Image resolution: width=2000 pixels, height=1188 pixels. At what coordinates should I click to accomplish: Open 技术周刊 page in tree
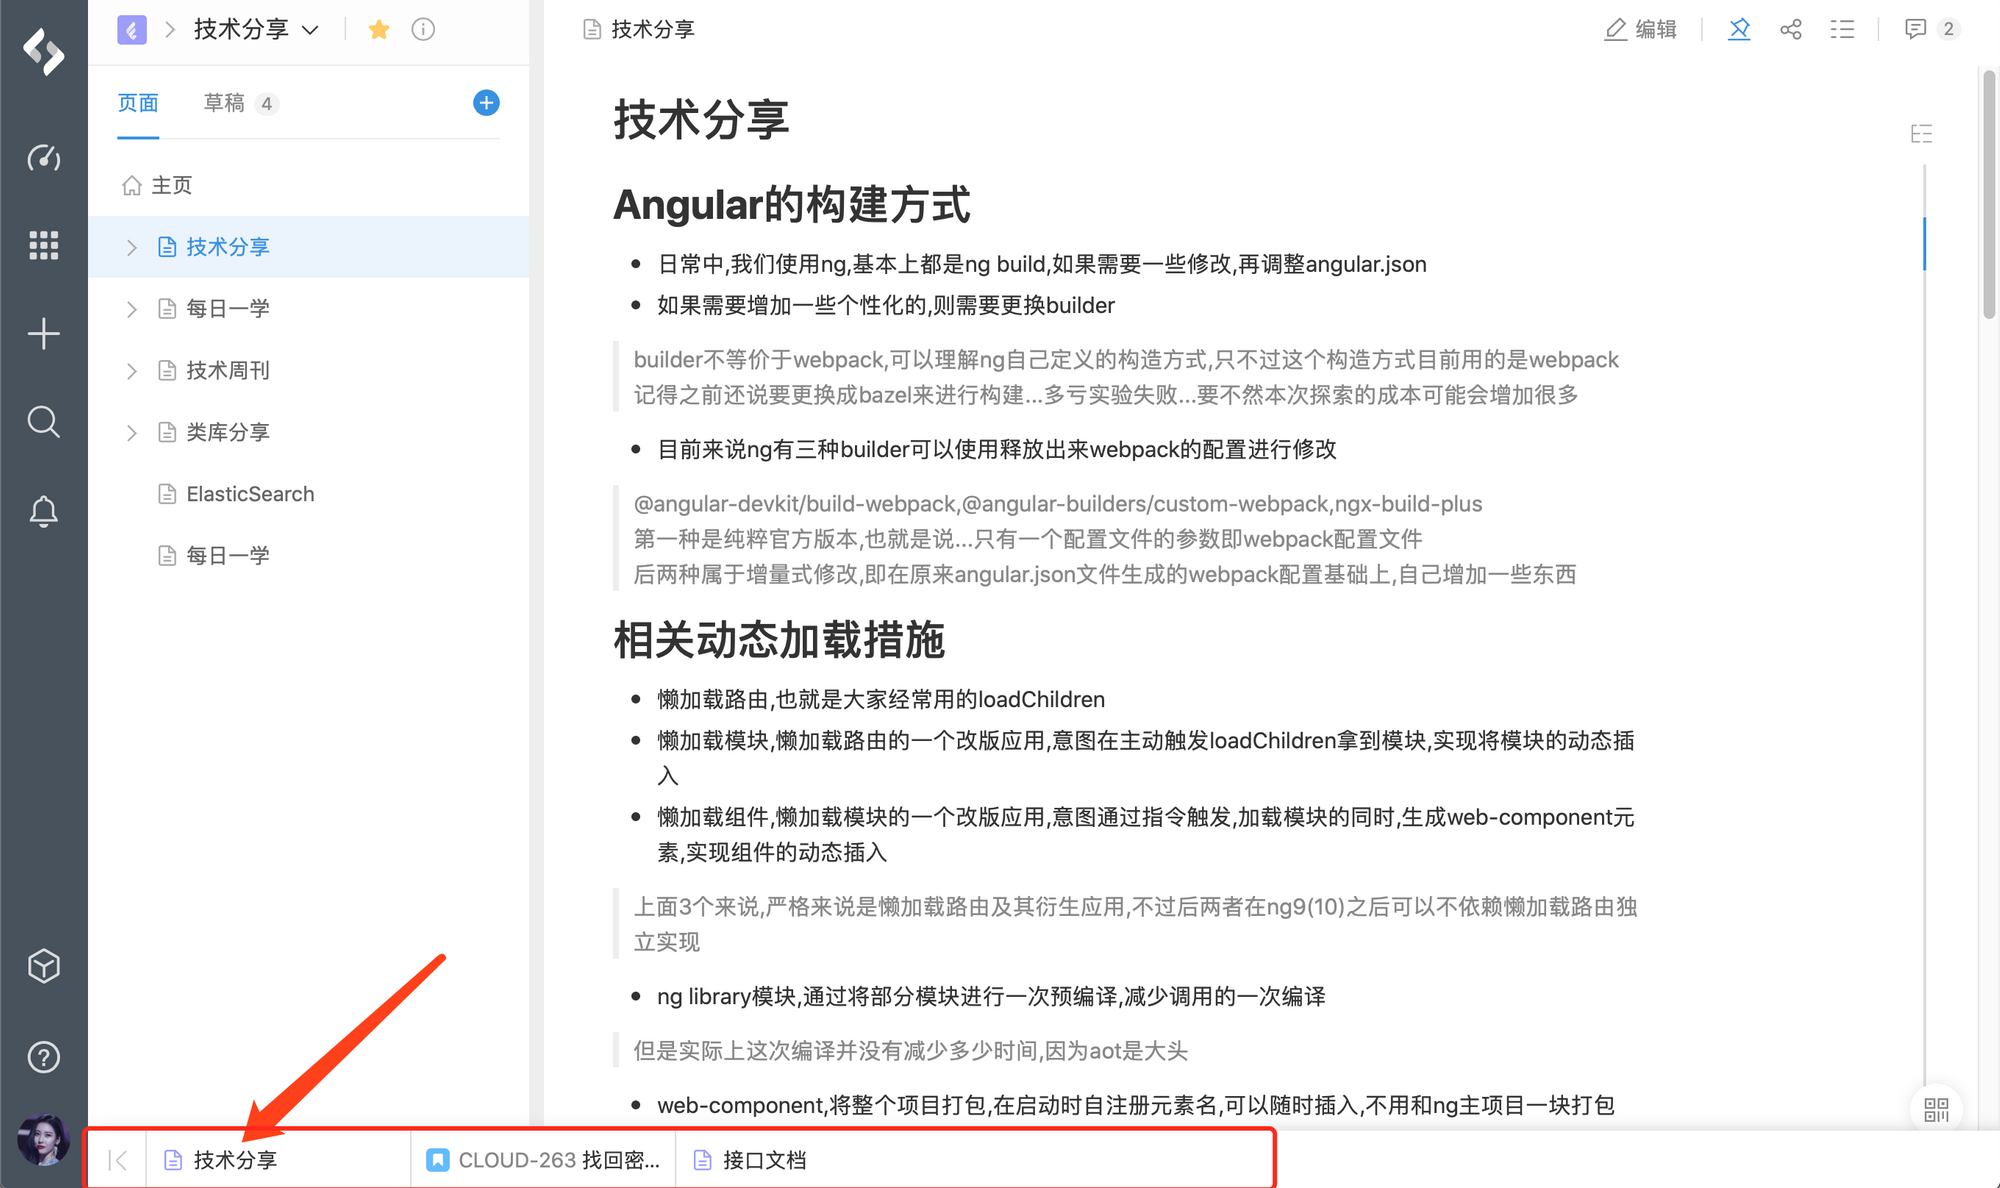[228, 371]
